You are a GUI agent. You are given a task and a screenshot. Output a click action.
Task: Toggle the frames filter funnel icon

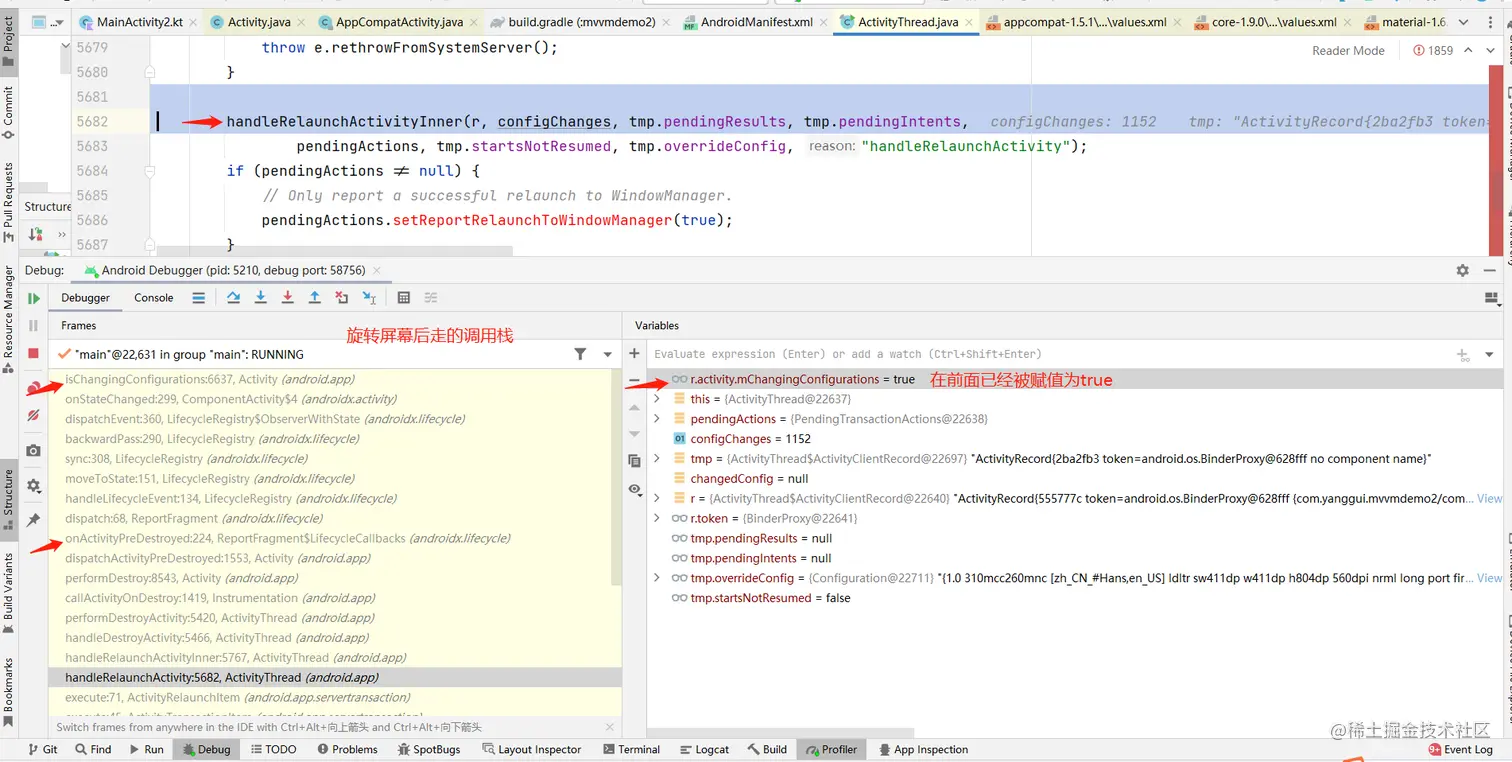[580, 354]
